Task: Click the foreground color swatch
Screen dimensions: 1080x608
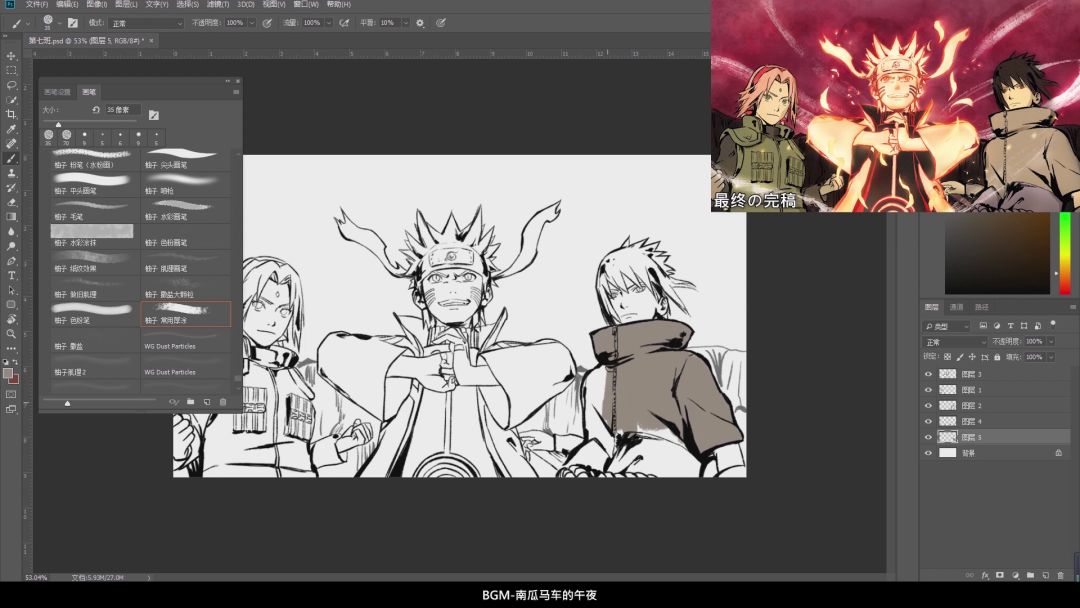Action: tap(8, 373)
